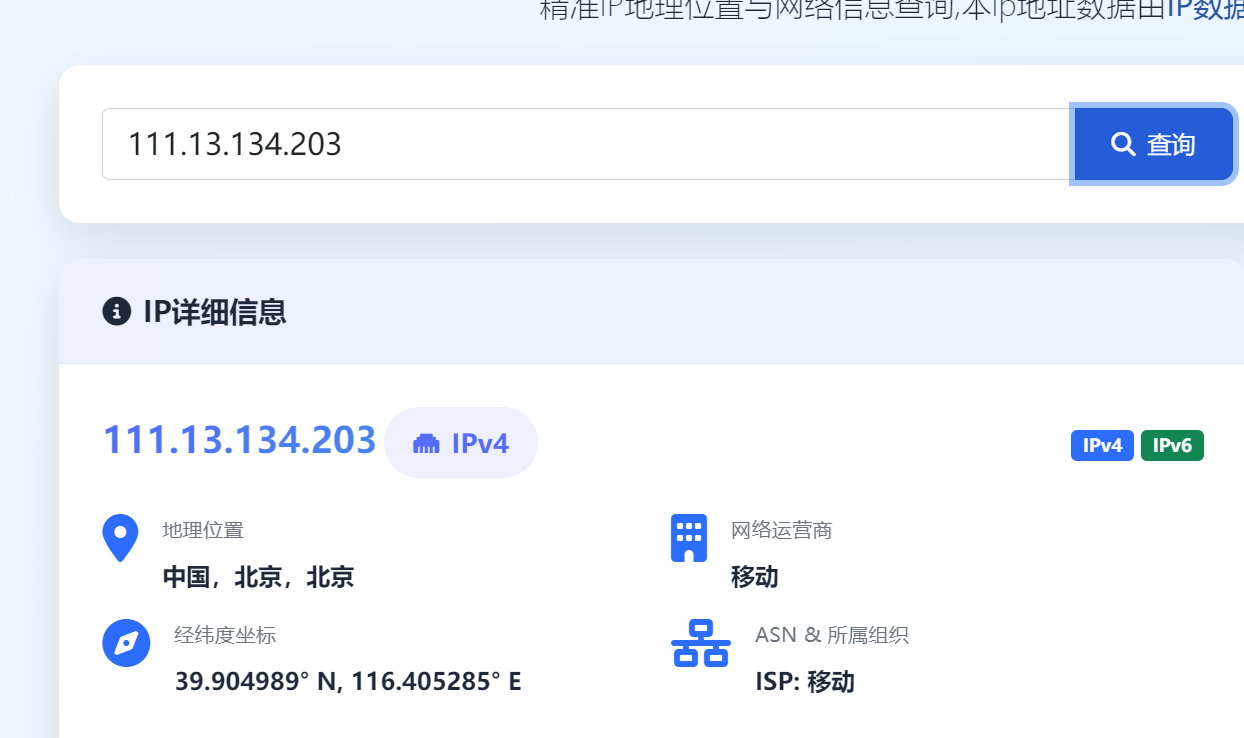Click the ISP: 移动 text entry
This screenshot has width=1244, height=738.
[804, 681]
